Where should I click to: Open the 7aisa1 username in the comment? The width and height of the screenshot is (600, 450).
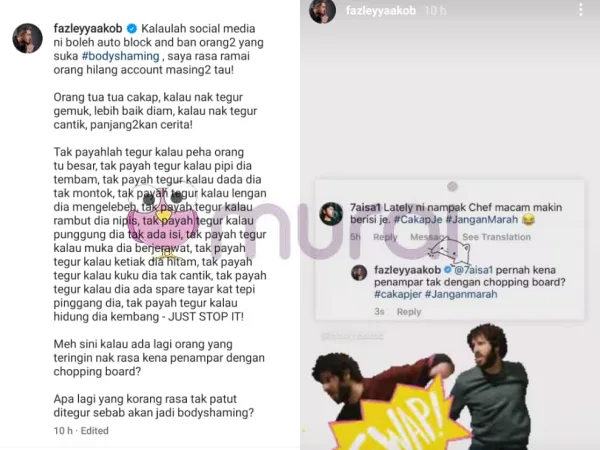pos(365,207)
